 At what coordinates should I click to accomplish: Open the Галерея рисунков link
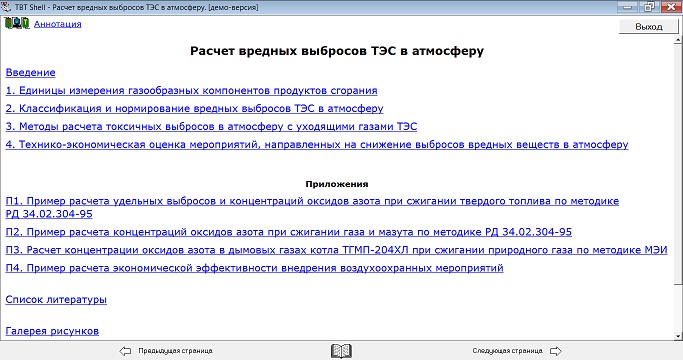coord(52,331)
